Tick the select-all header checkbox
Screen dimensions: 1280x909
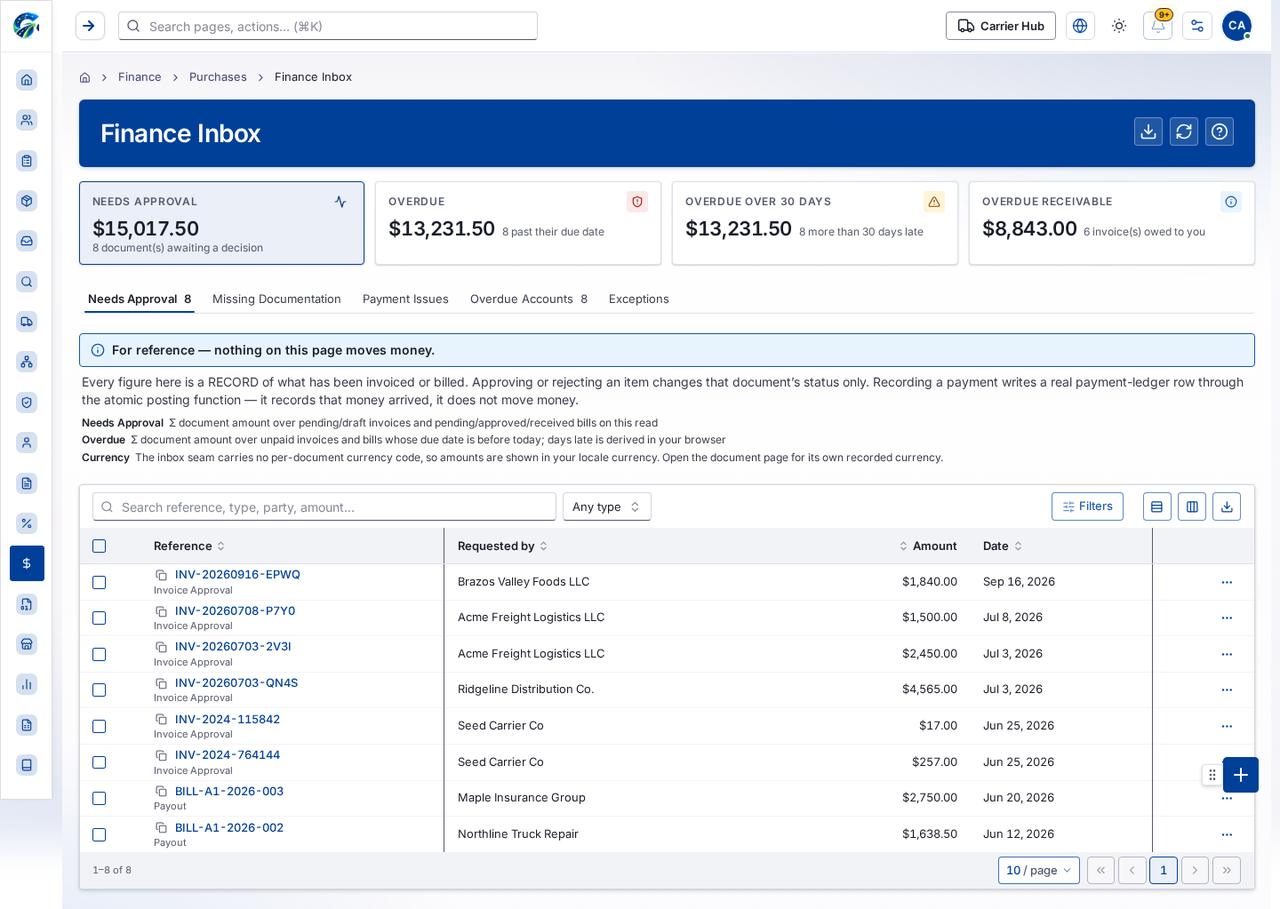(x=99, y=546)
